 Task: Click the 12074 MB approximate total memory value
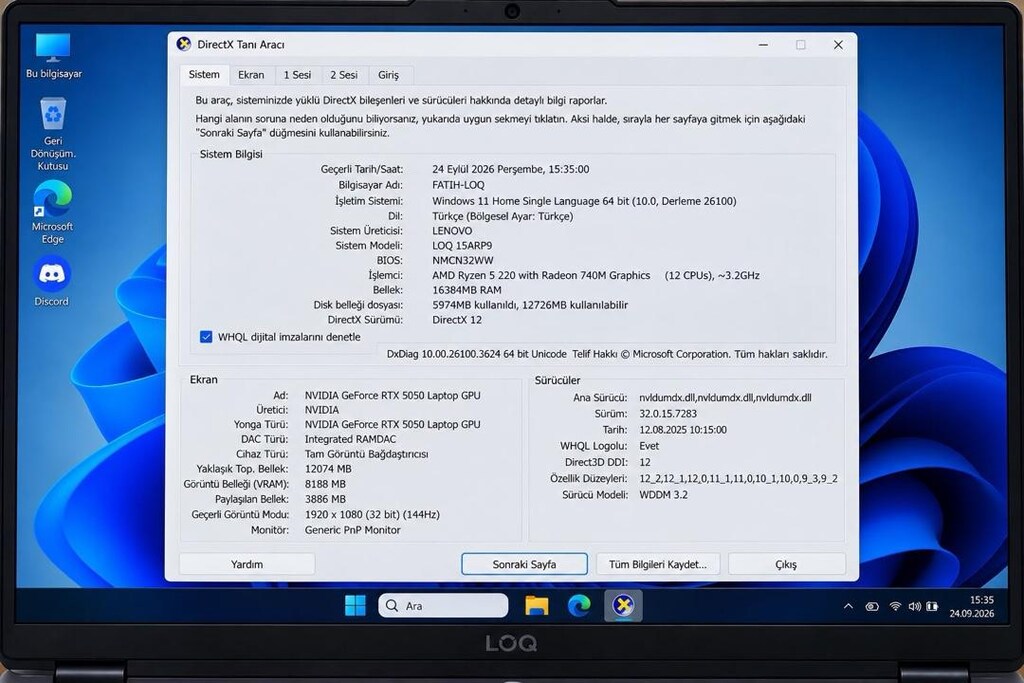328,469
